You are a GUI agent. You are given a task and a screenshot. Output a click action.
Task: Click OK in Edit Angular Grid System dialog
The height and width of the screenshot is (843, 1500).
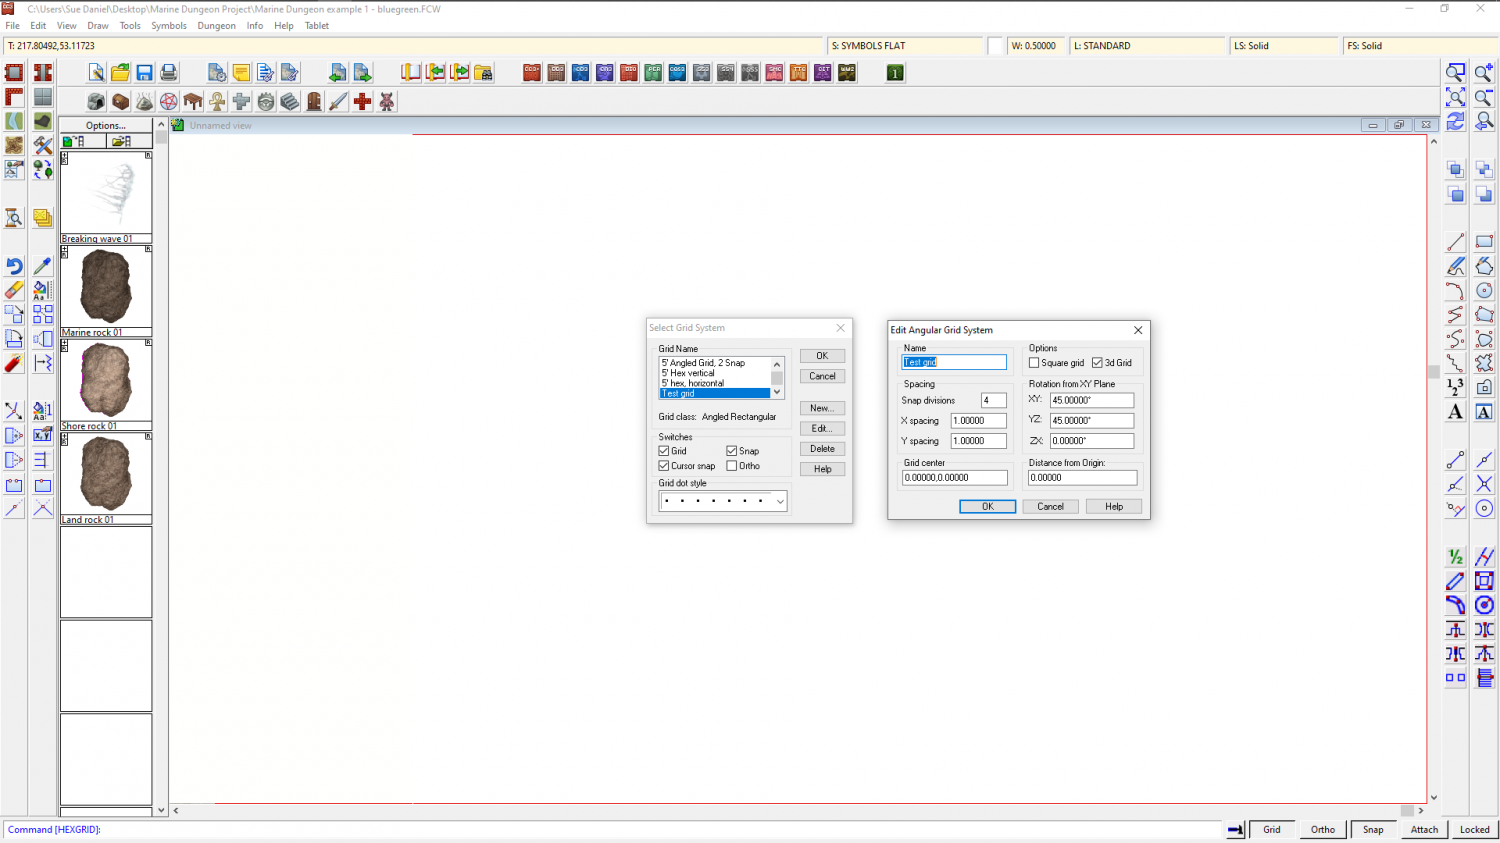[x=987, y=507]
